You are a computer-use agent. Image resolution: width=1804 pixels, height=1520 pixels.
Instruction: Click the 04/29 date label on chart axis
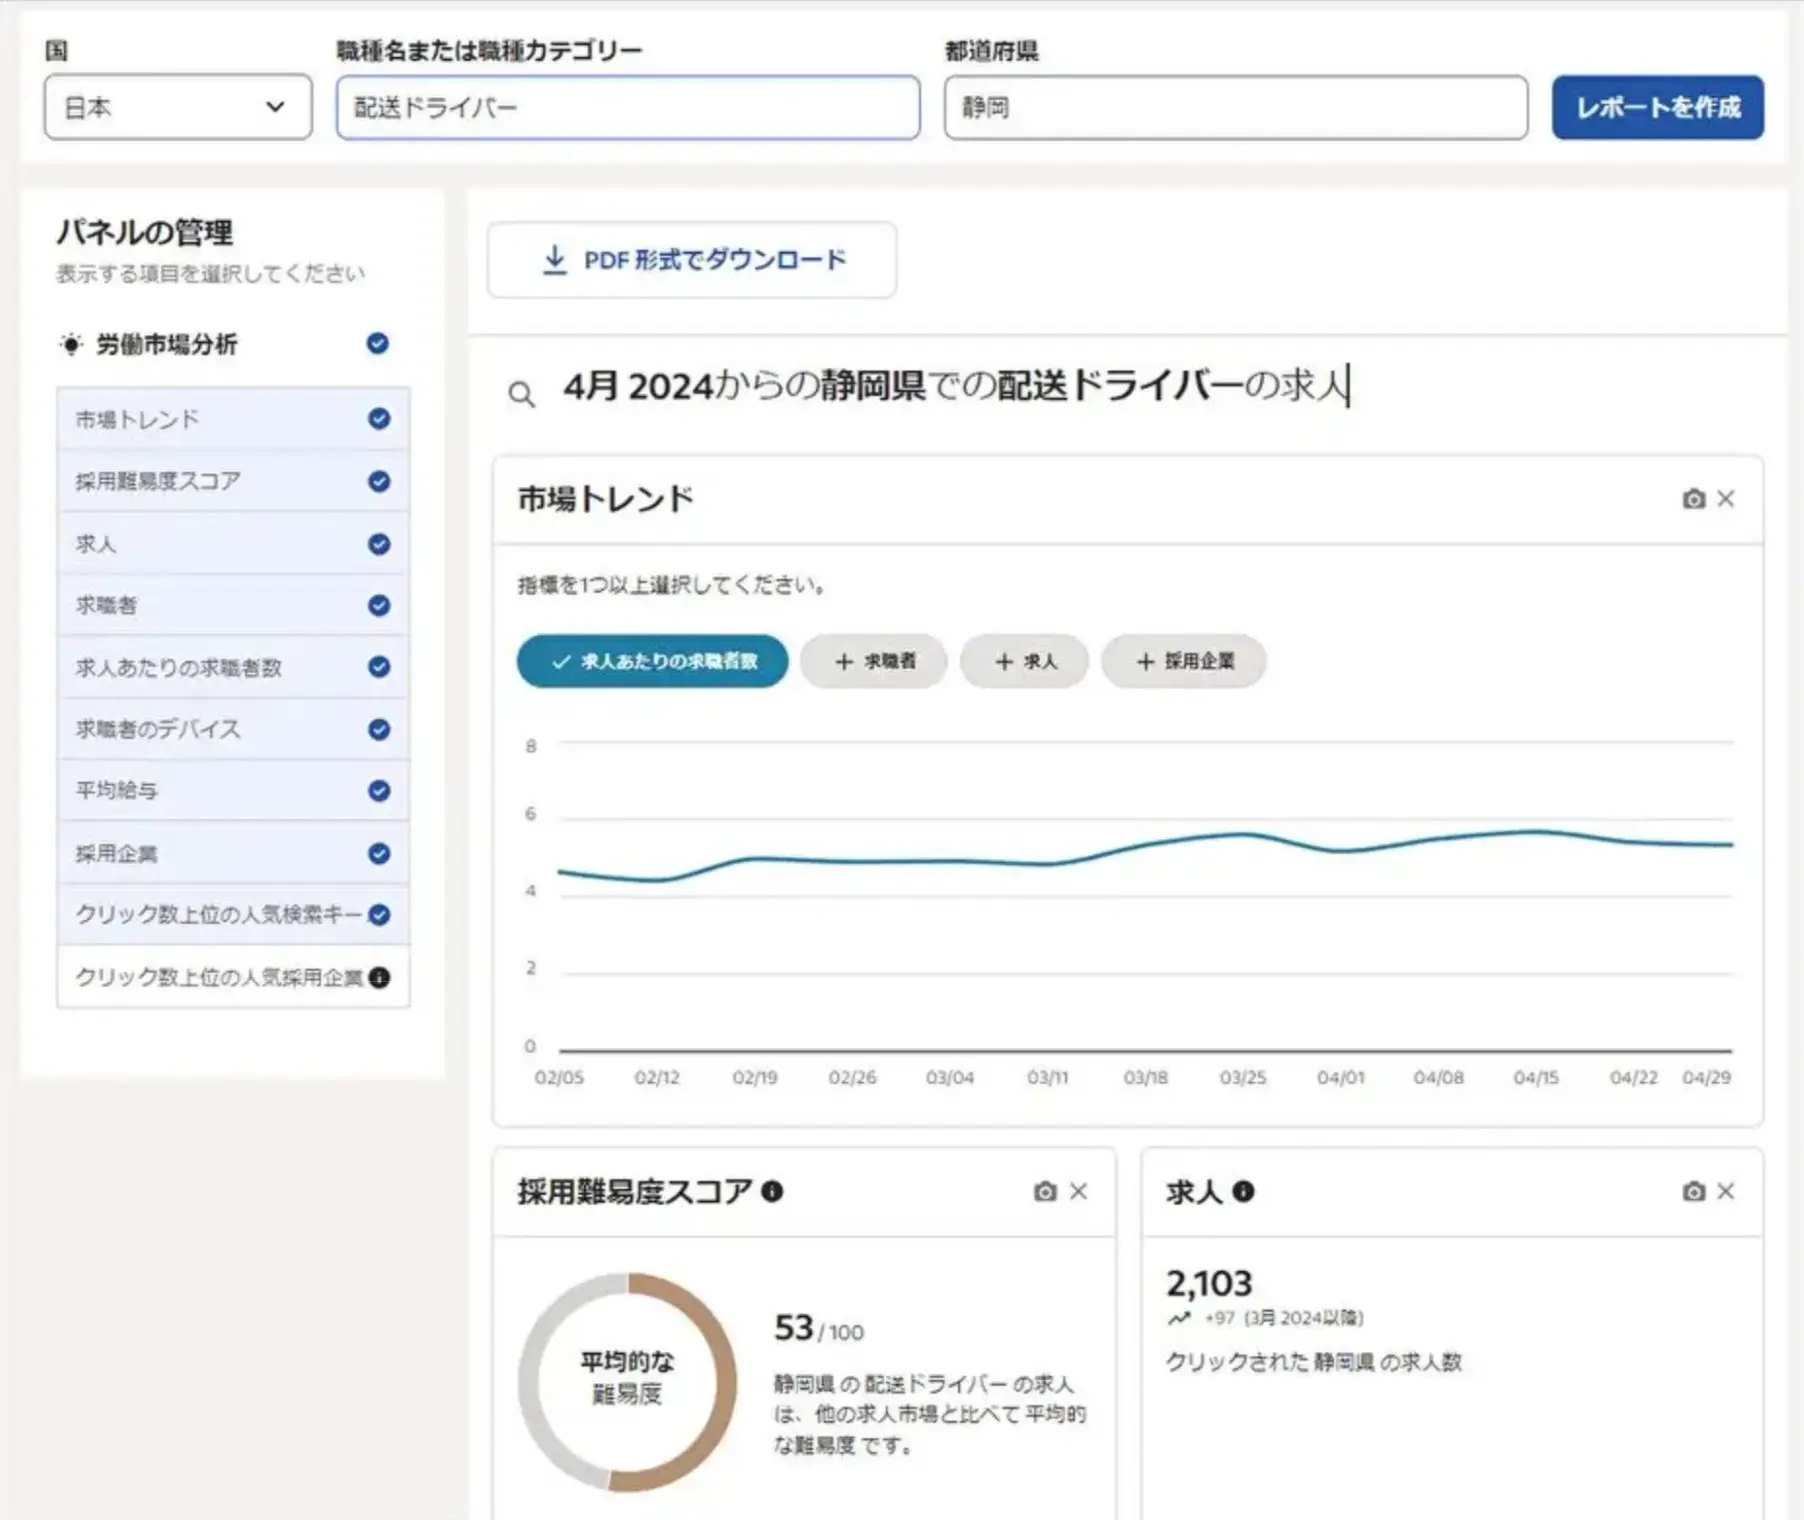(1706, 1077)
